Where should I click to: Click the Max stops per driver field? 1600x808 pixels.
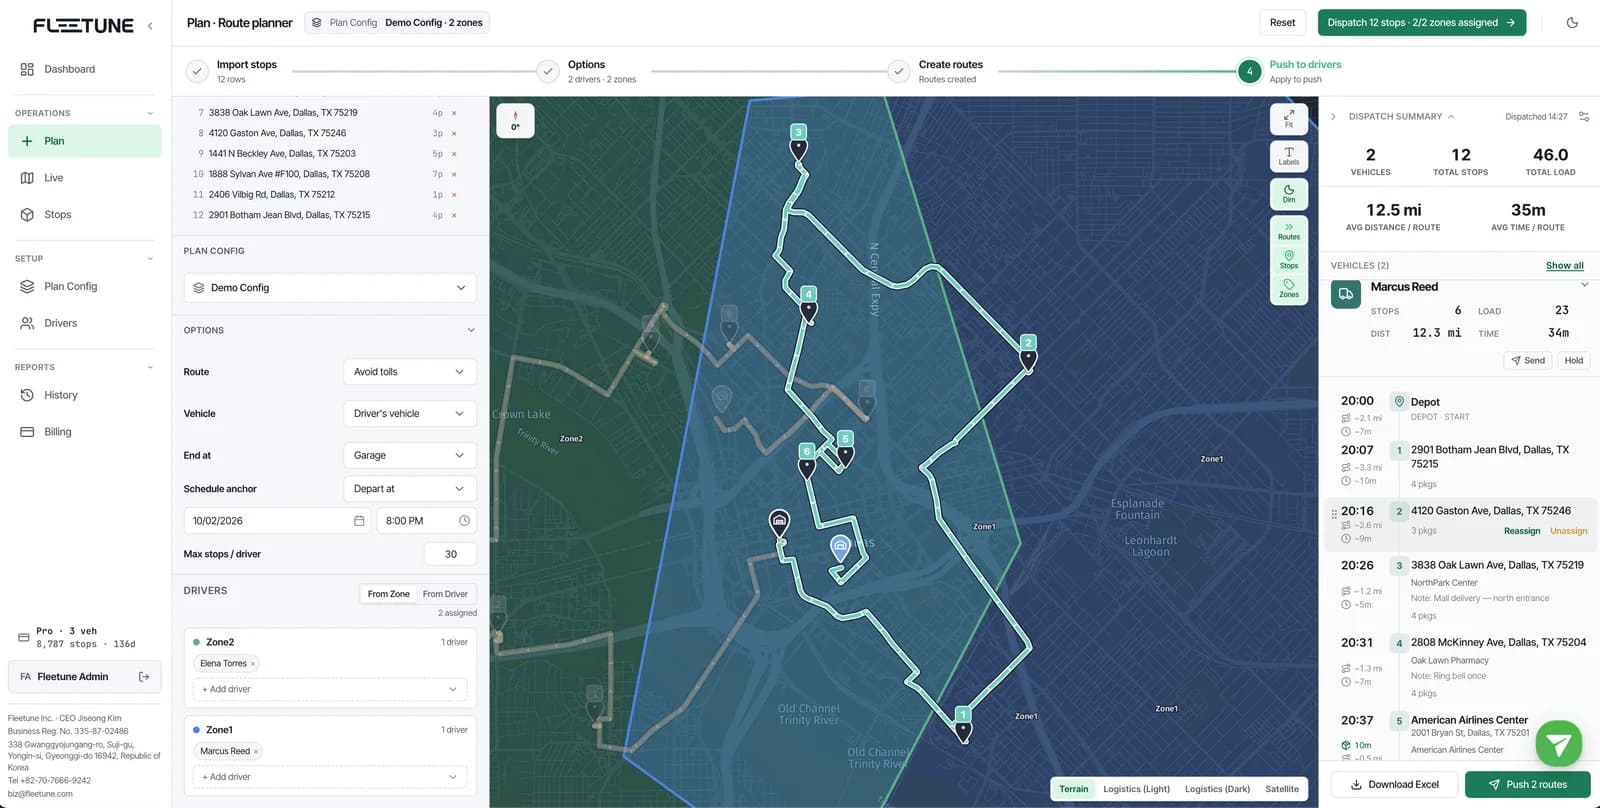(x=450, y=554)
